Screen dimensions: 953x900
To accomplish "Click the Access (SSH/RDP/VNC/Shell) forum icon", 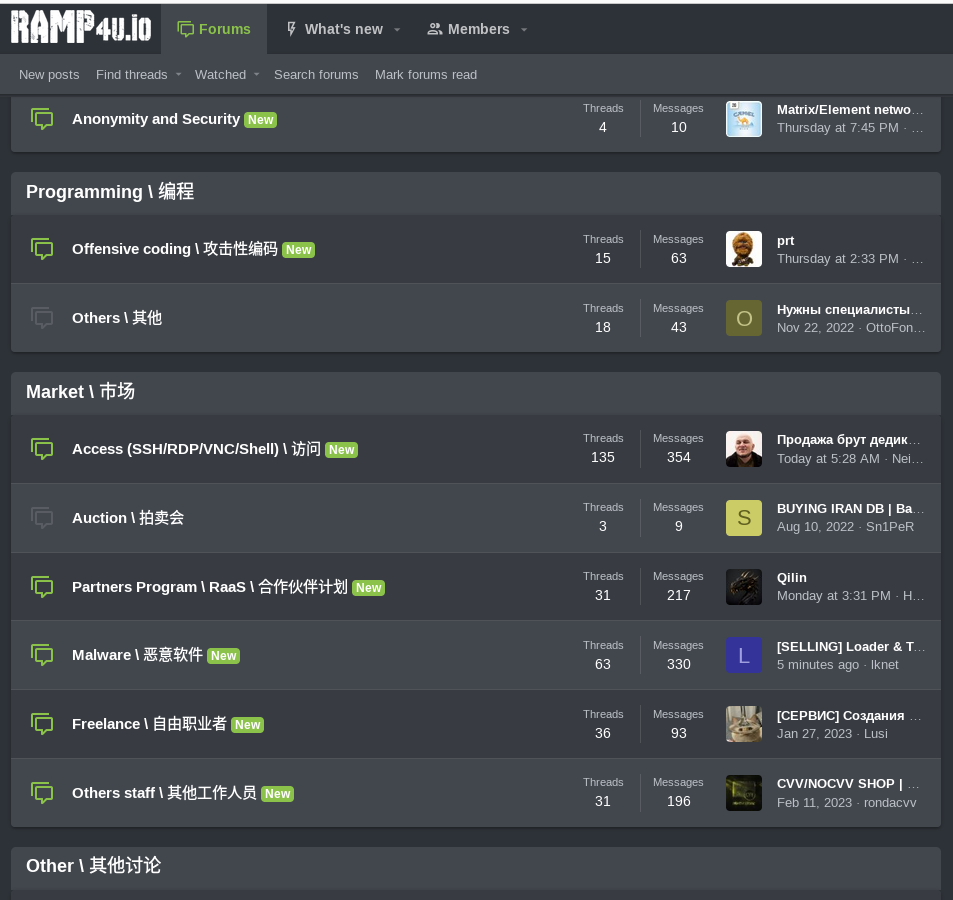I will 42,449.
